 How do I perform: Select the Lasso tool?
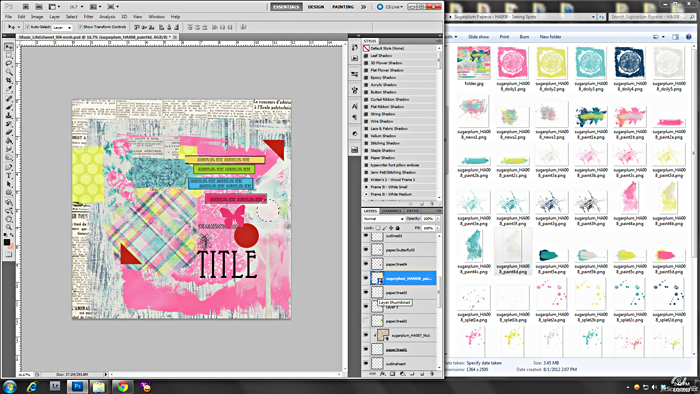[8, 64]
